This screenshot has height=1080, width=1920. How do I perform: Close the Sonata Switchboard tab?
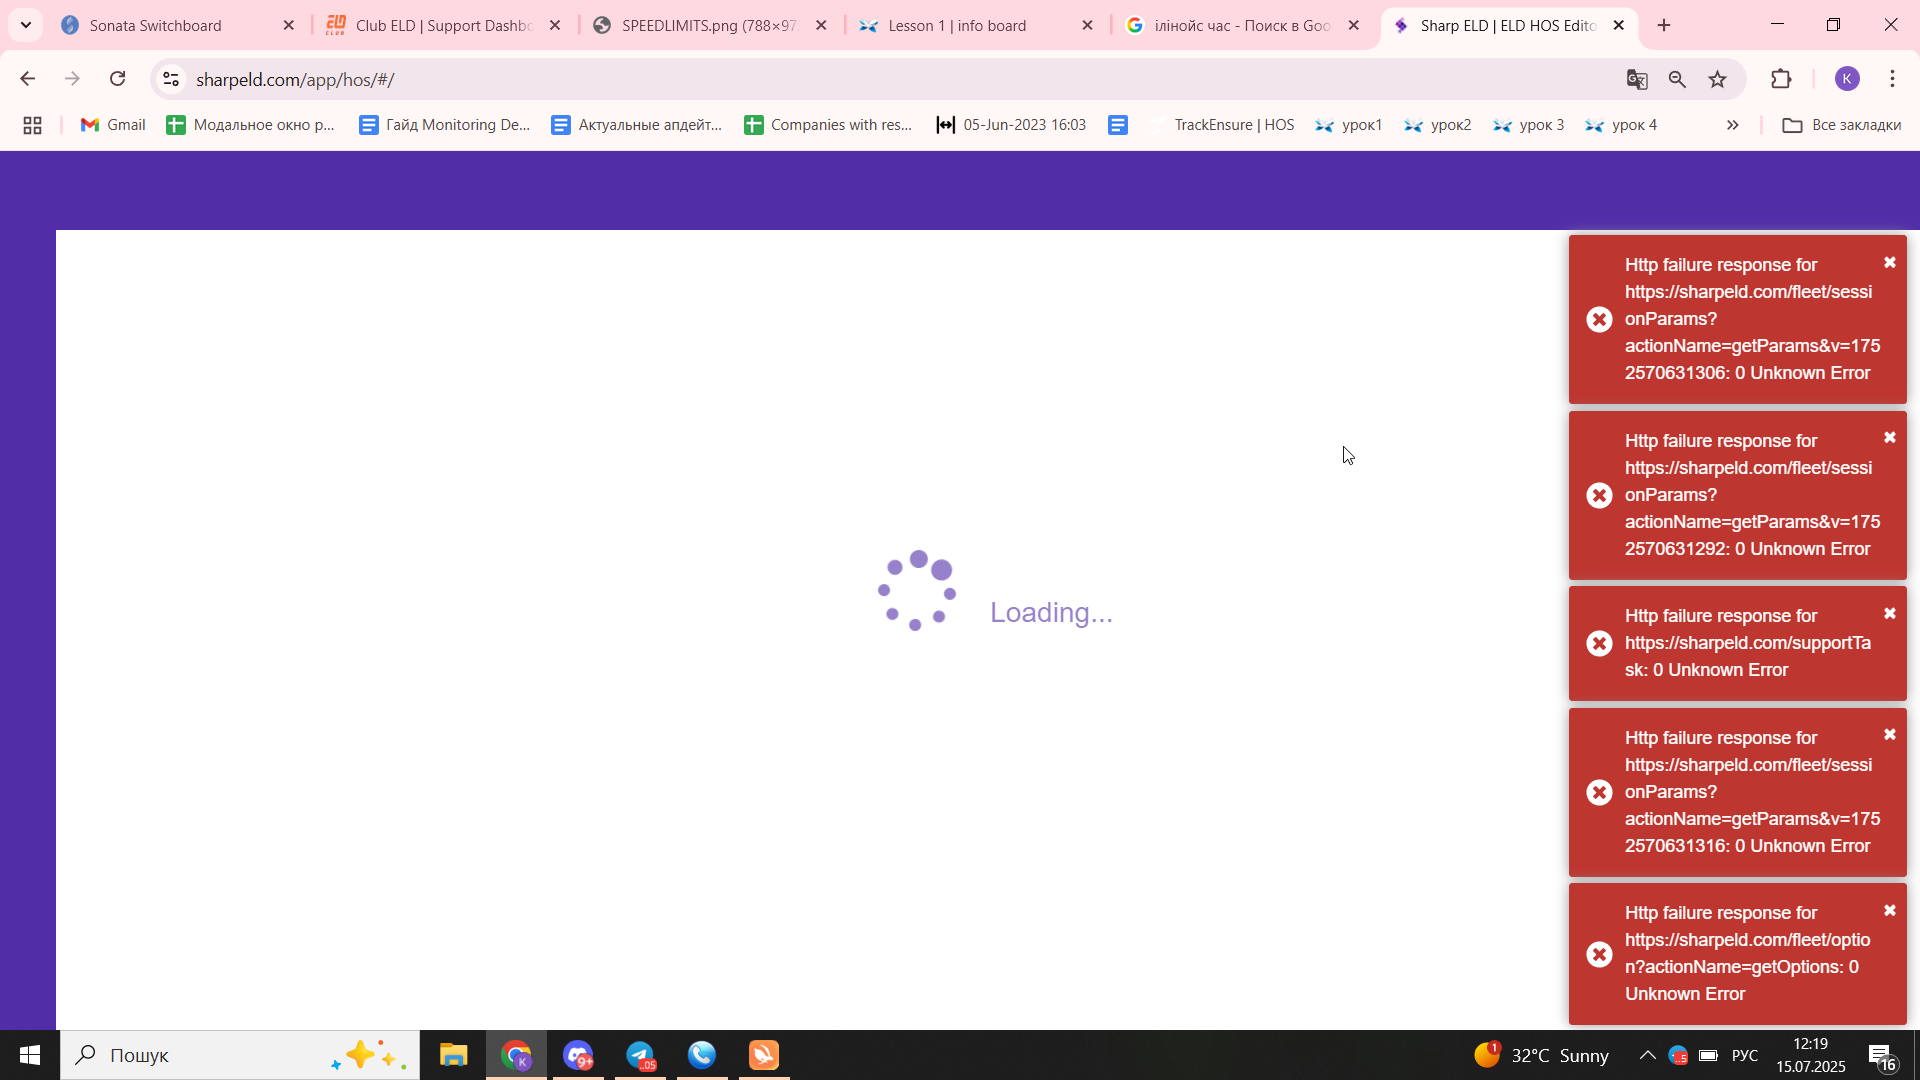[289, 25]
